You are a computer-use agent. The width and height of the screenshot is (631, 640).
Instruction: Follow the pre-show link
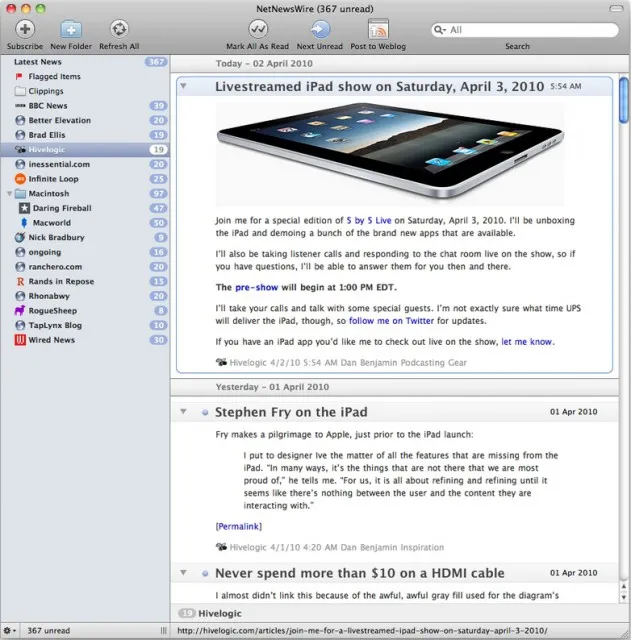click(x=257, y=287)
